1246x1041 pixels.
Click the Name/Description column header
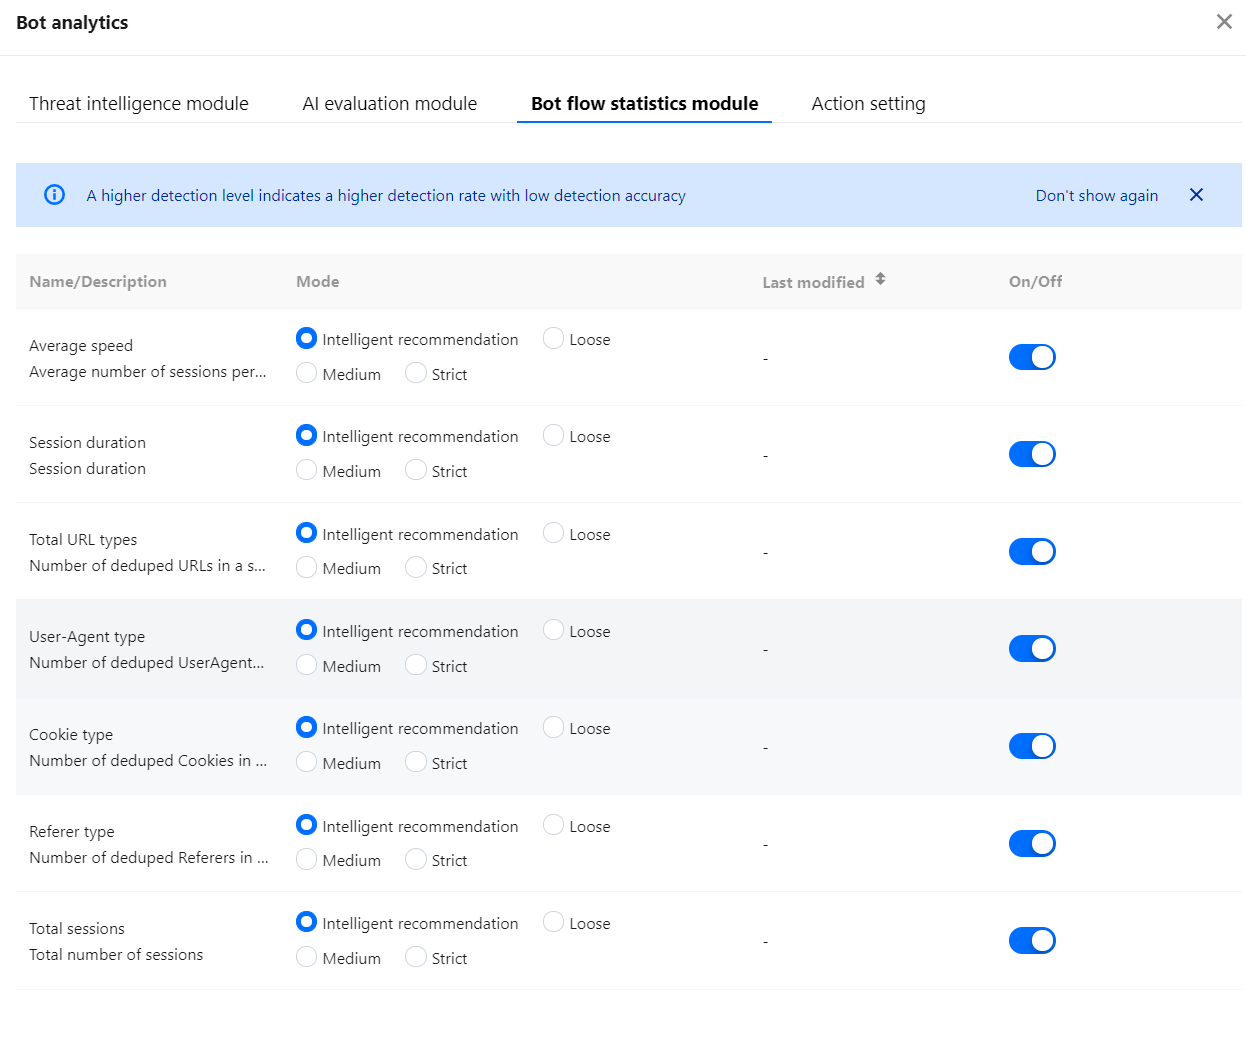(98, 282)
